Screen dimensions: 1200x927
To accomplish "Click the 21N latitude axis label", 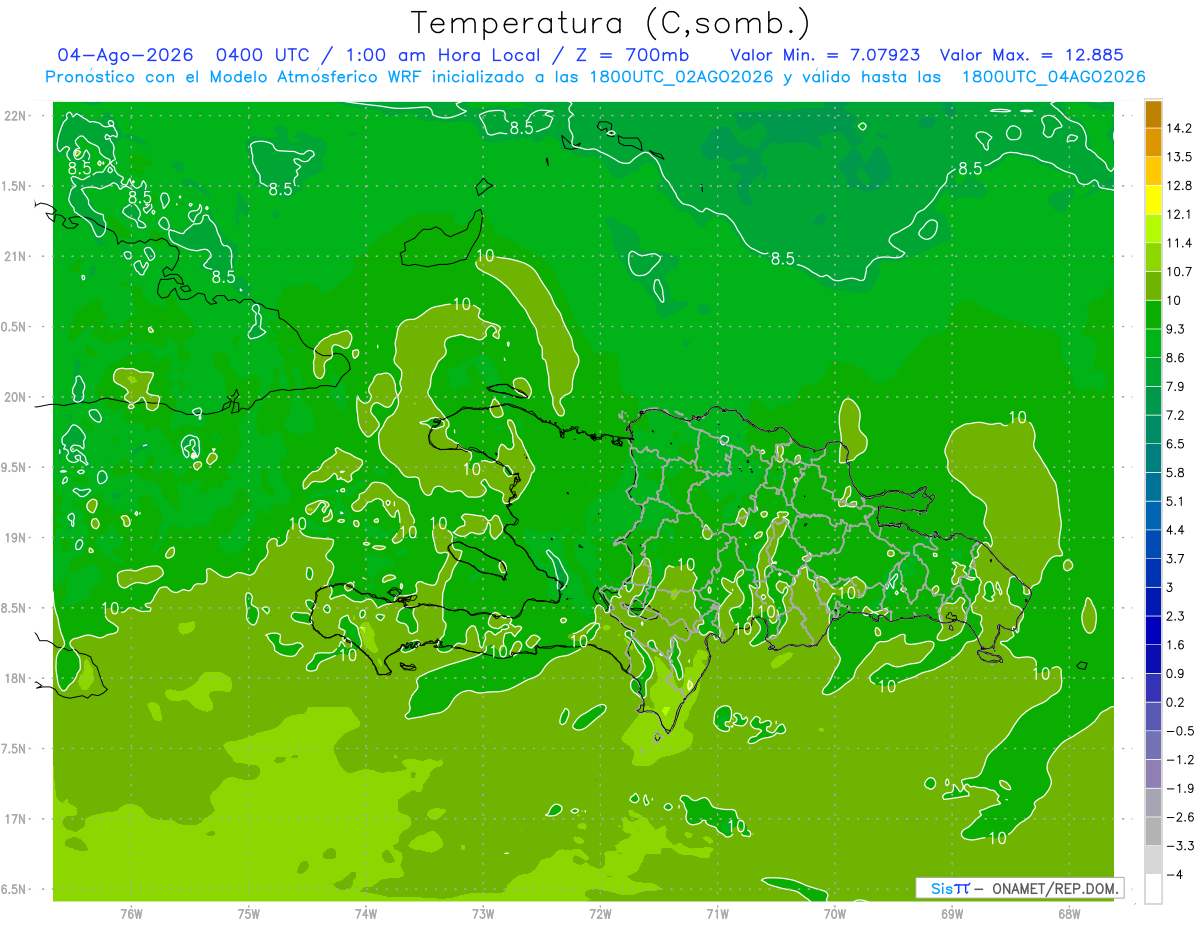I will tap(17, 256).
